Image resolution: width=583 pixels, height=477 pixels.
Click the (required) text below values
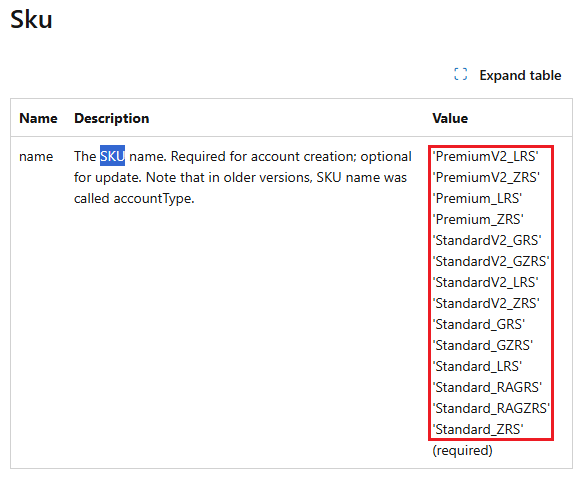pyautogui.click(x=462, y=451)
